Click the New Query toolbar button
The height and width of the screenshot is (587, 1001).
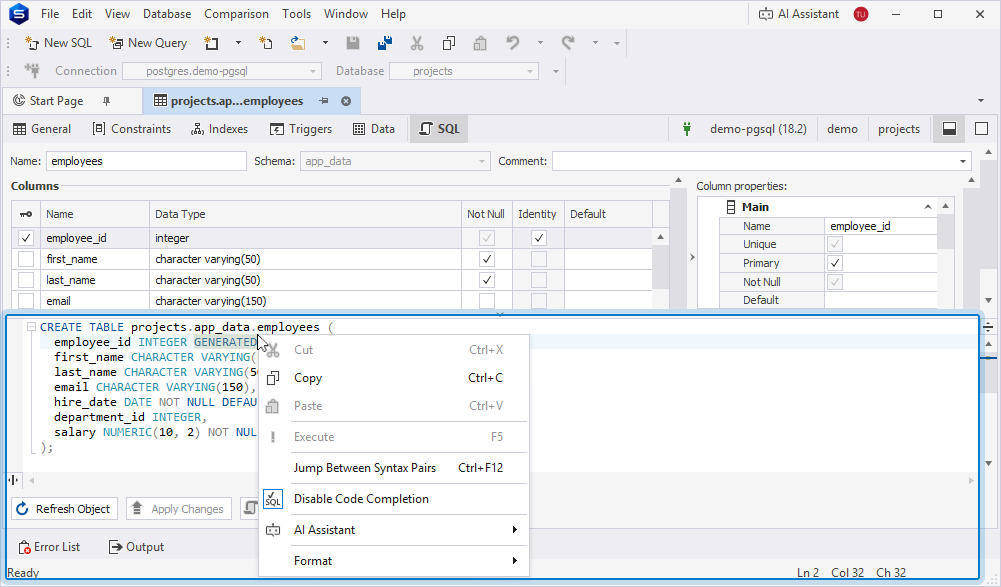[x=148, y=43]
